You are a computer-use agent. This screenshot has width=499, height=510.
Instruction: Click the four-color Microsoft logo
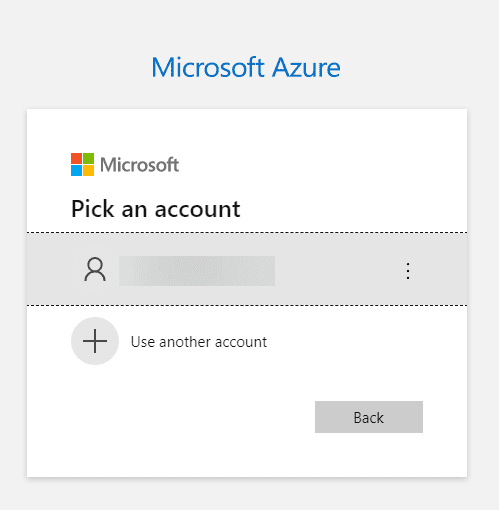(x=82, y=164)
